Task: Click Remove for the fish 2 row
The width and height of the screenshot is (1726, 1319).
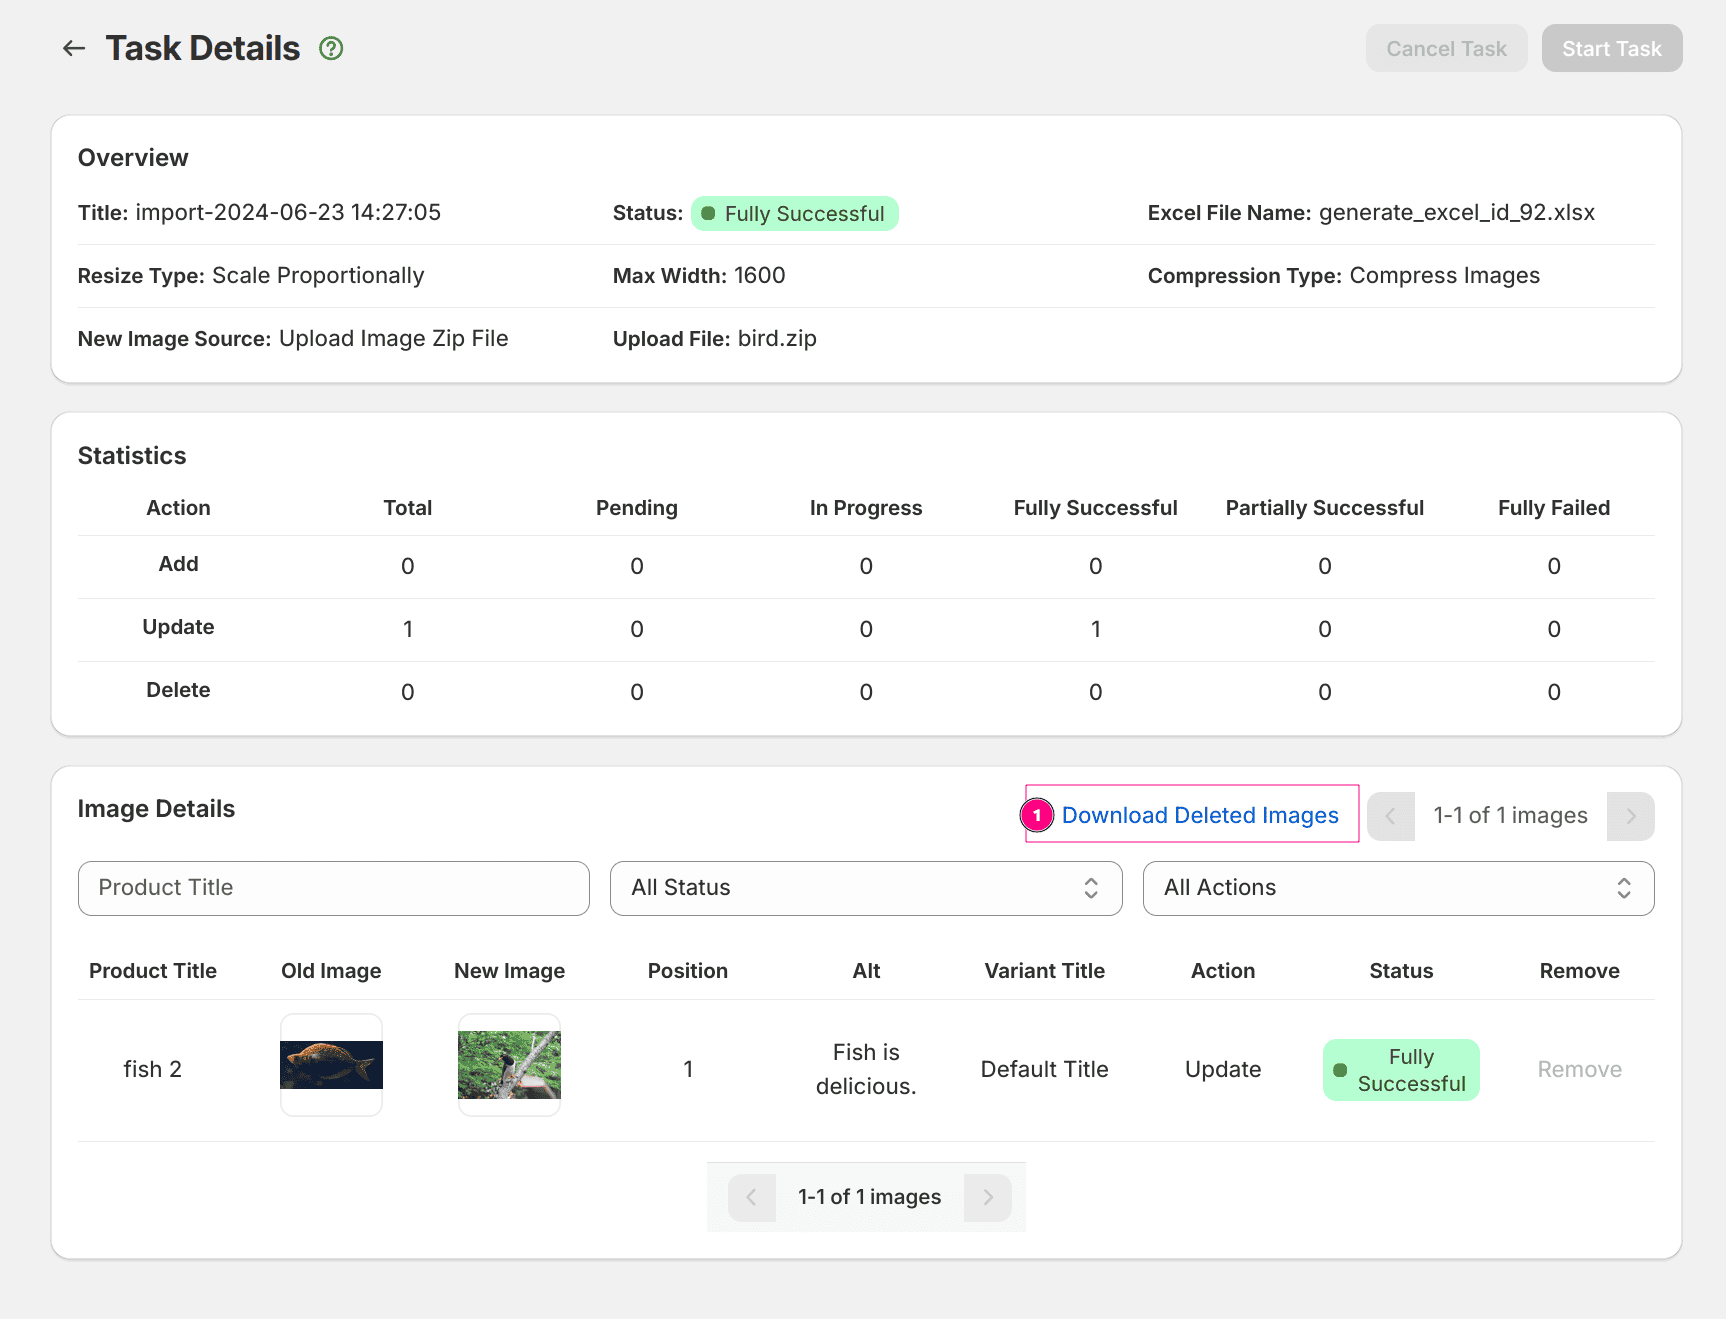Action: tap(1579, 1069)
